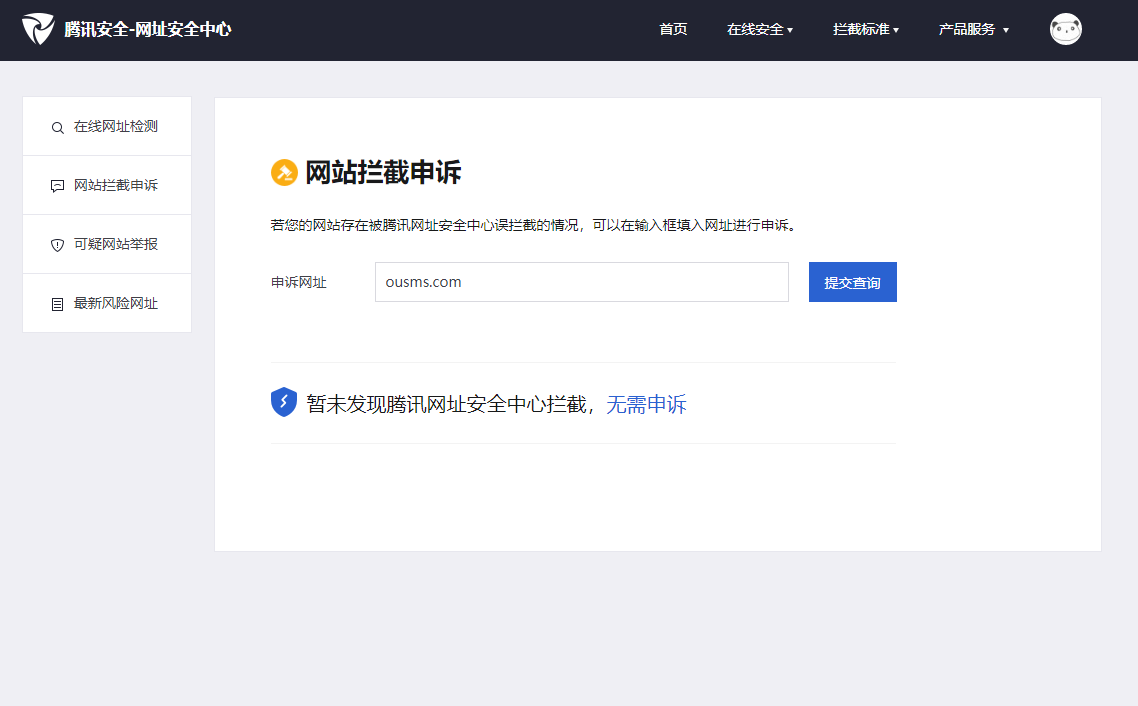Click 腾讯安全-网址安全中心 site title

147,29
